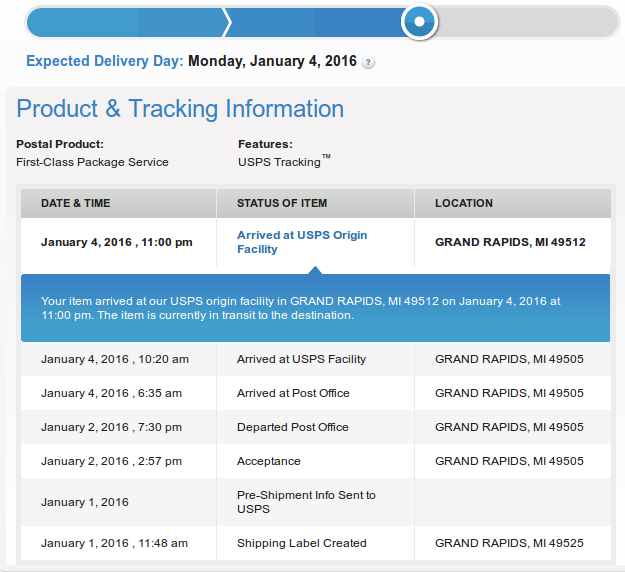Click the circular progress marker on delivery bar
This screenshot has width=625, height=572.
[420, 21]
